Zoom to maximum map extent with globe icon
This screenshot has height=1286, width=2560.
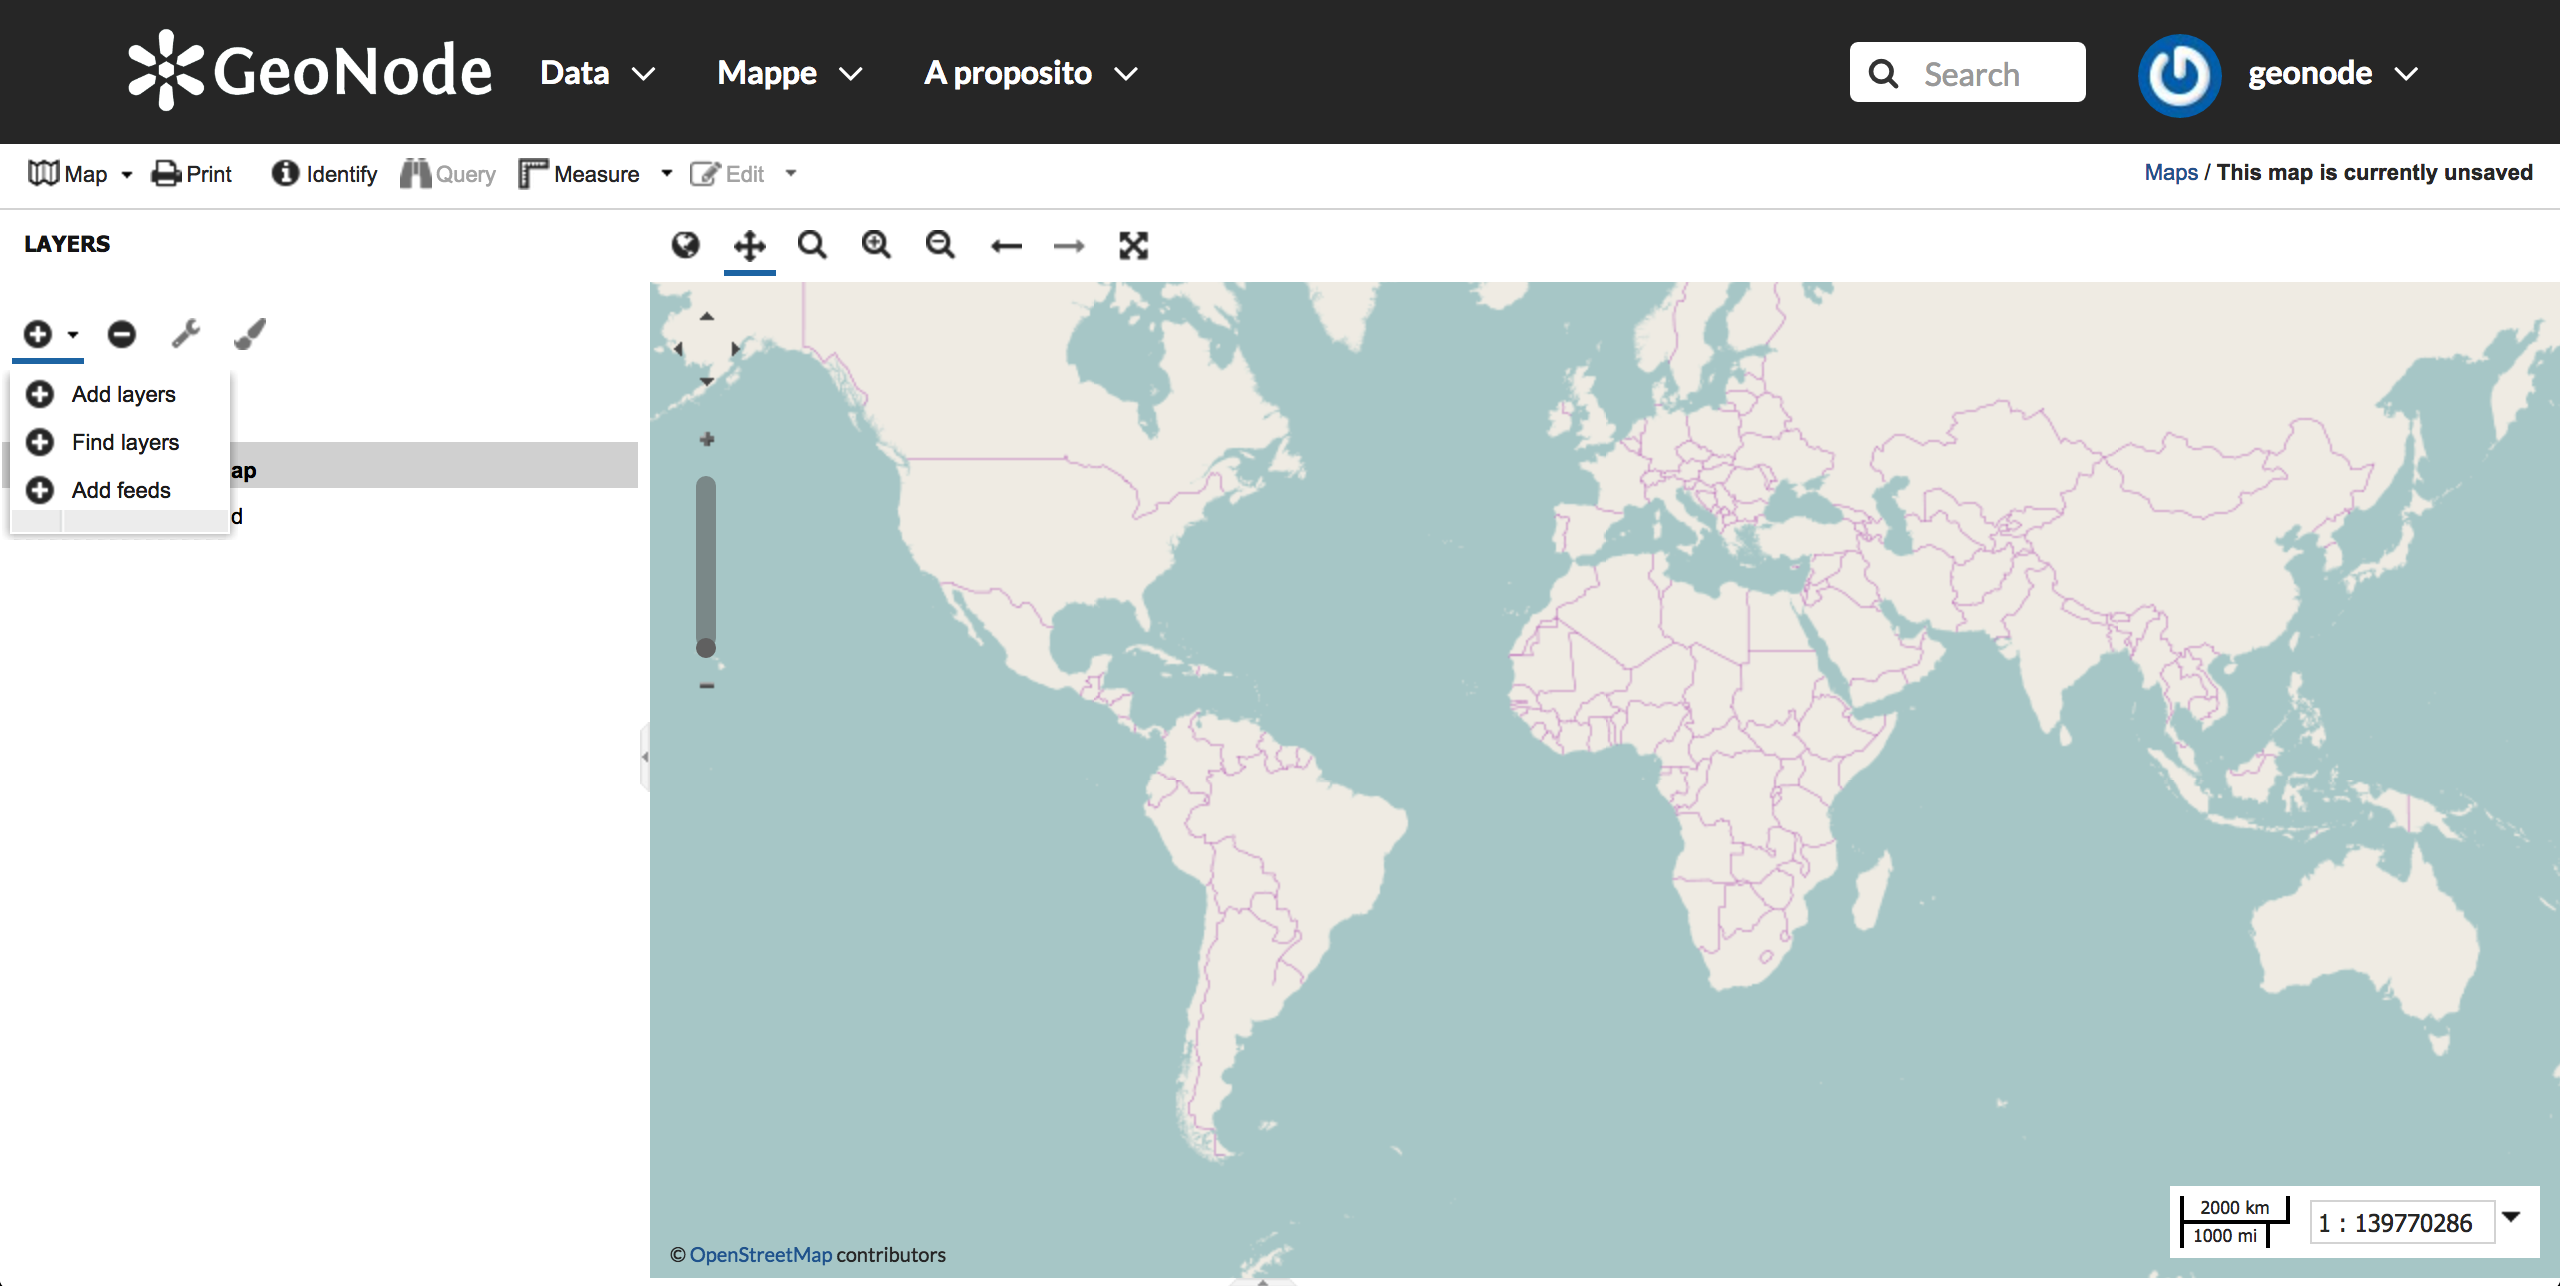(686, 245)
